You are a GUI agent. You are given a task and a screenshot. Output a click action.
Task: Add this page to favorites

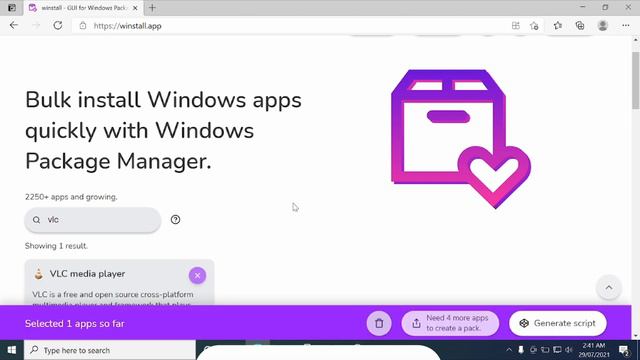534,26
